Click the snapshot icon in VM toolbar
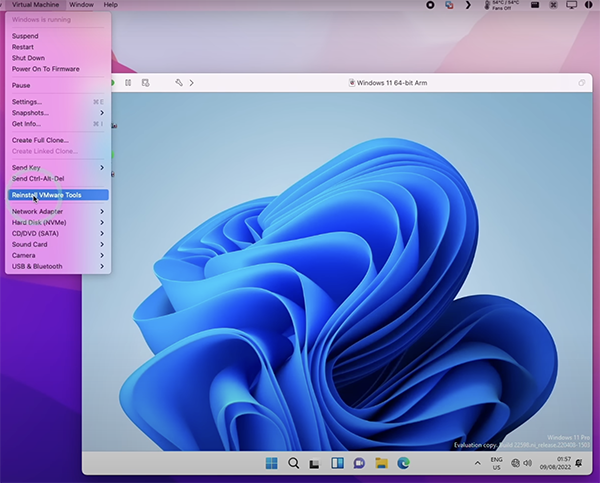The width and height of the screenshot is (600, 483). tap(145, 83)
